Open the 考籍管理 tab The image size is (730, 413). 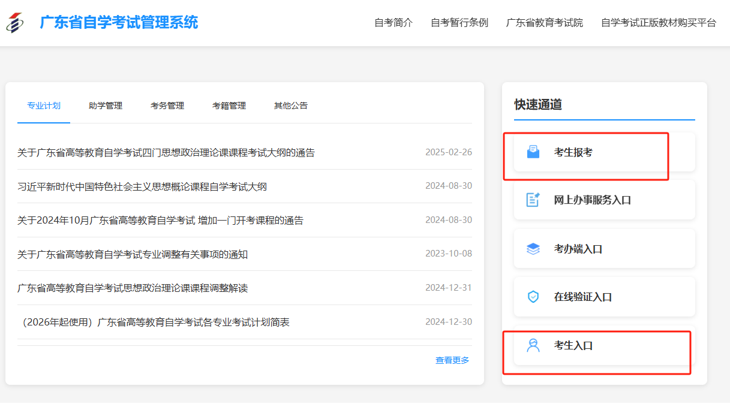click(228, 105)
